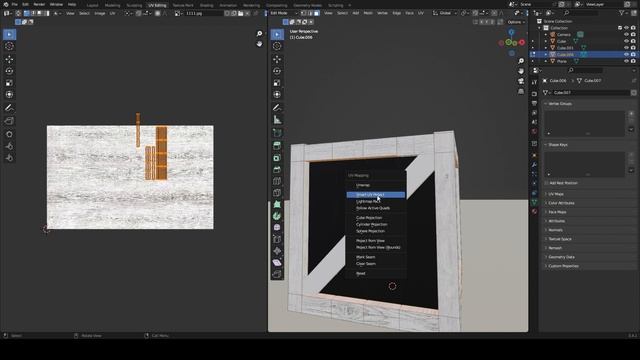
Task: Select the UV editor Select Box tool
Action: 9,34
